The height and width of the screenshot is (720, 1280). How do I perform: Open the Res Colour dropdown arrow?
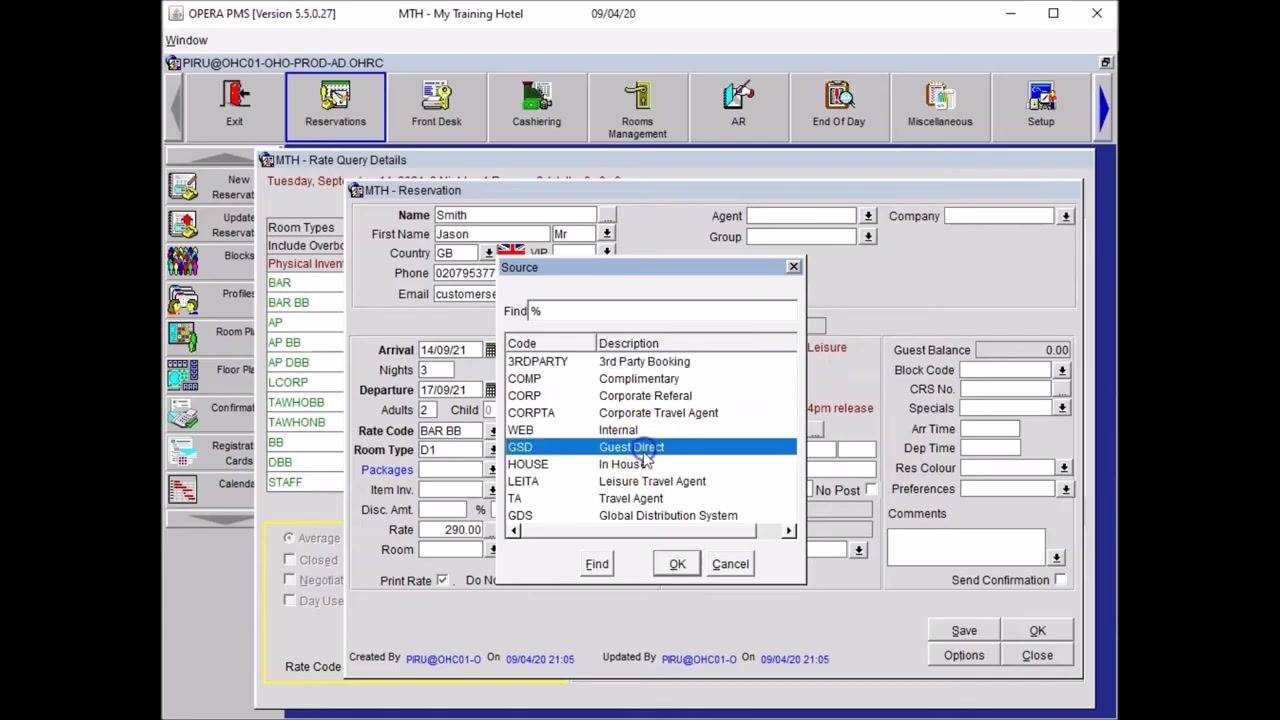click(x=1064, y=468)
